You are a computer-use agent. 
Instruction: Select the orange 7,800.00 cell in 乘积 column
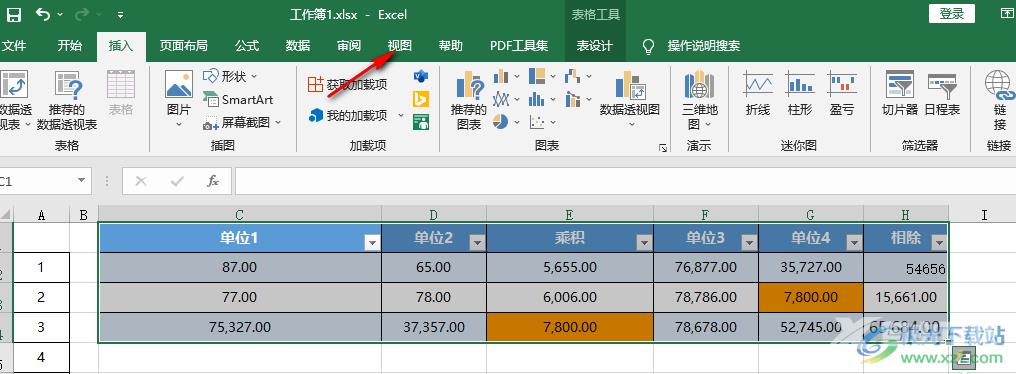click(x=570, y=327)
